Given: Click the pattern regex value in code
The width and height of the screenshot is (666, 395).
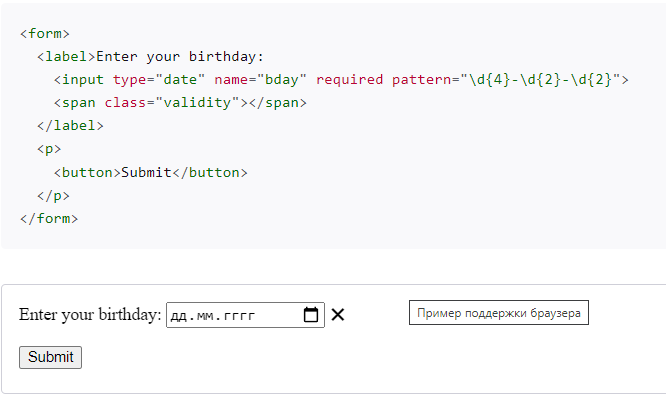Looking at the screenshot, I should coord(540,79).
